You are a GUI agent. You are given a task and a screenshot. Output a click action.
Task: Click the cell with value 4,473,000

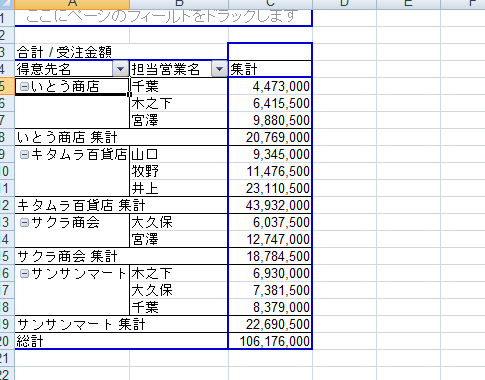tap(270, 86)
